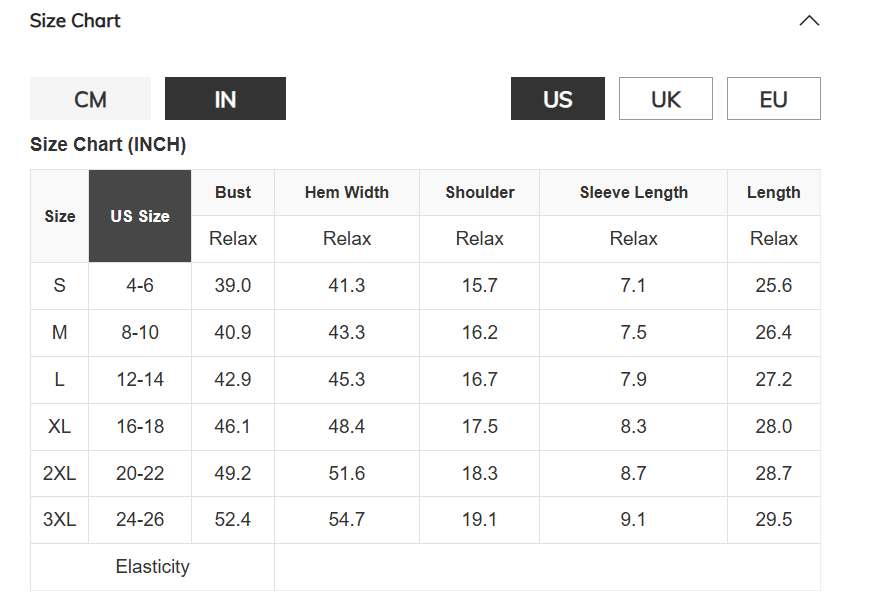Collapse the Size Chart section chevron
This screenshot has width=885, height=608.
click(x=810, y=21)
